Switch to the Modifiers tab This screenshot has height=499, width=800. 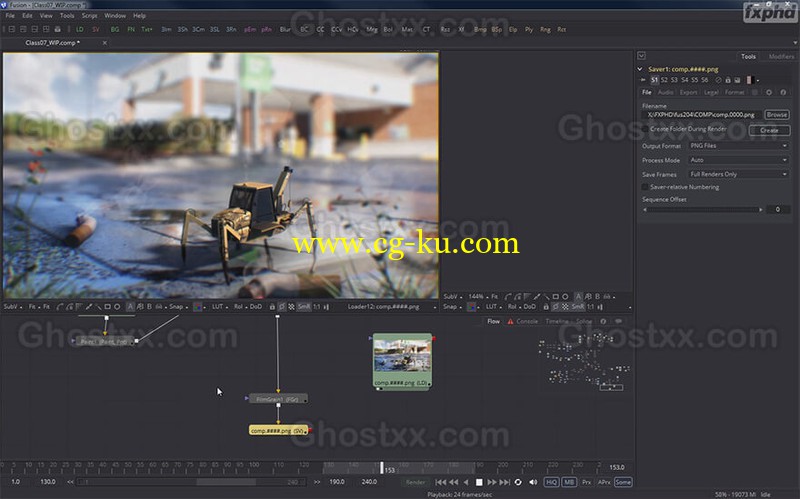tap(781, 57)
